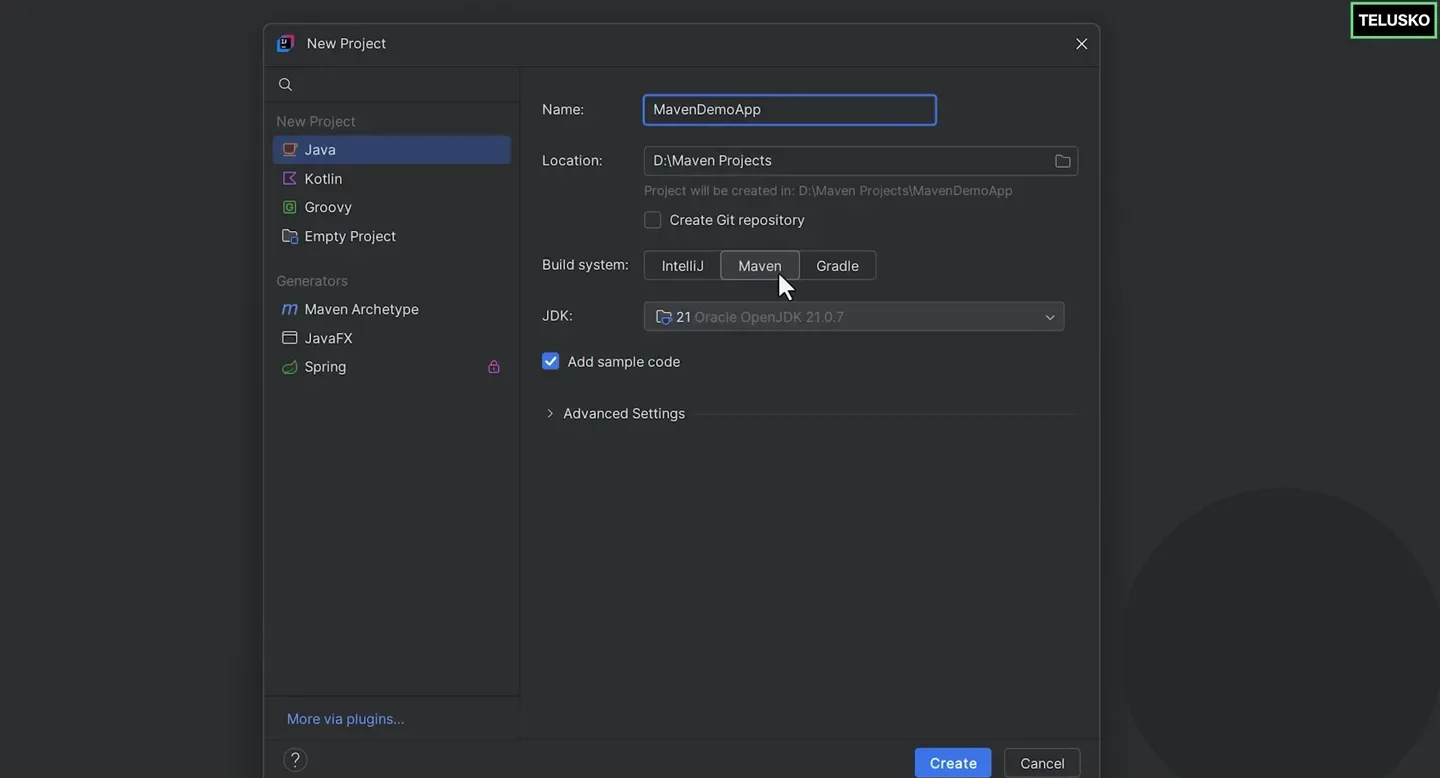
Task: Click the search magnifier icon
Action: point(285,85)
